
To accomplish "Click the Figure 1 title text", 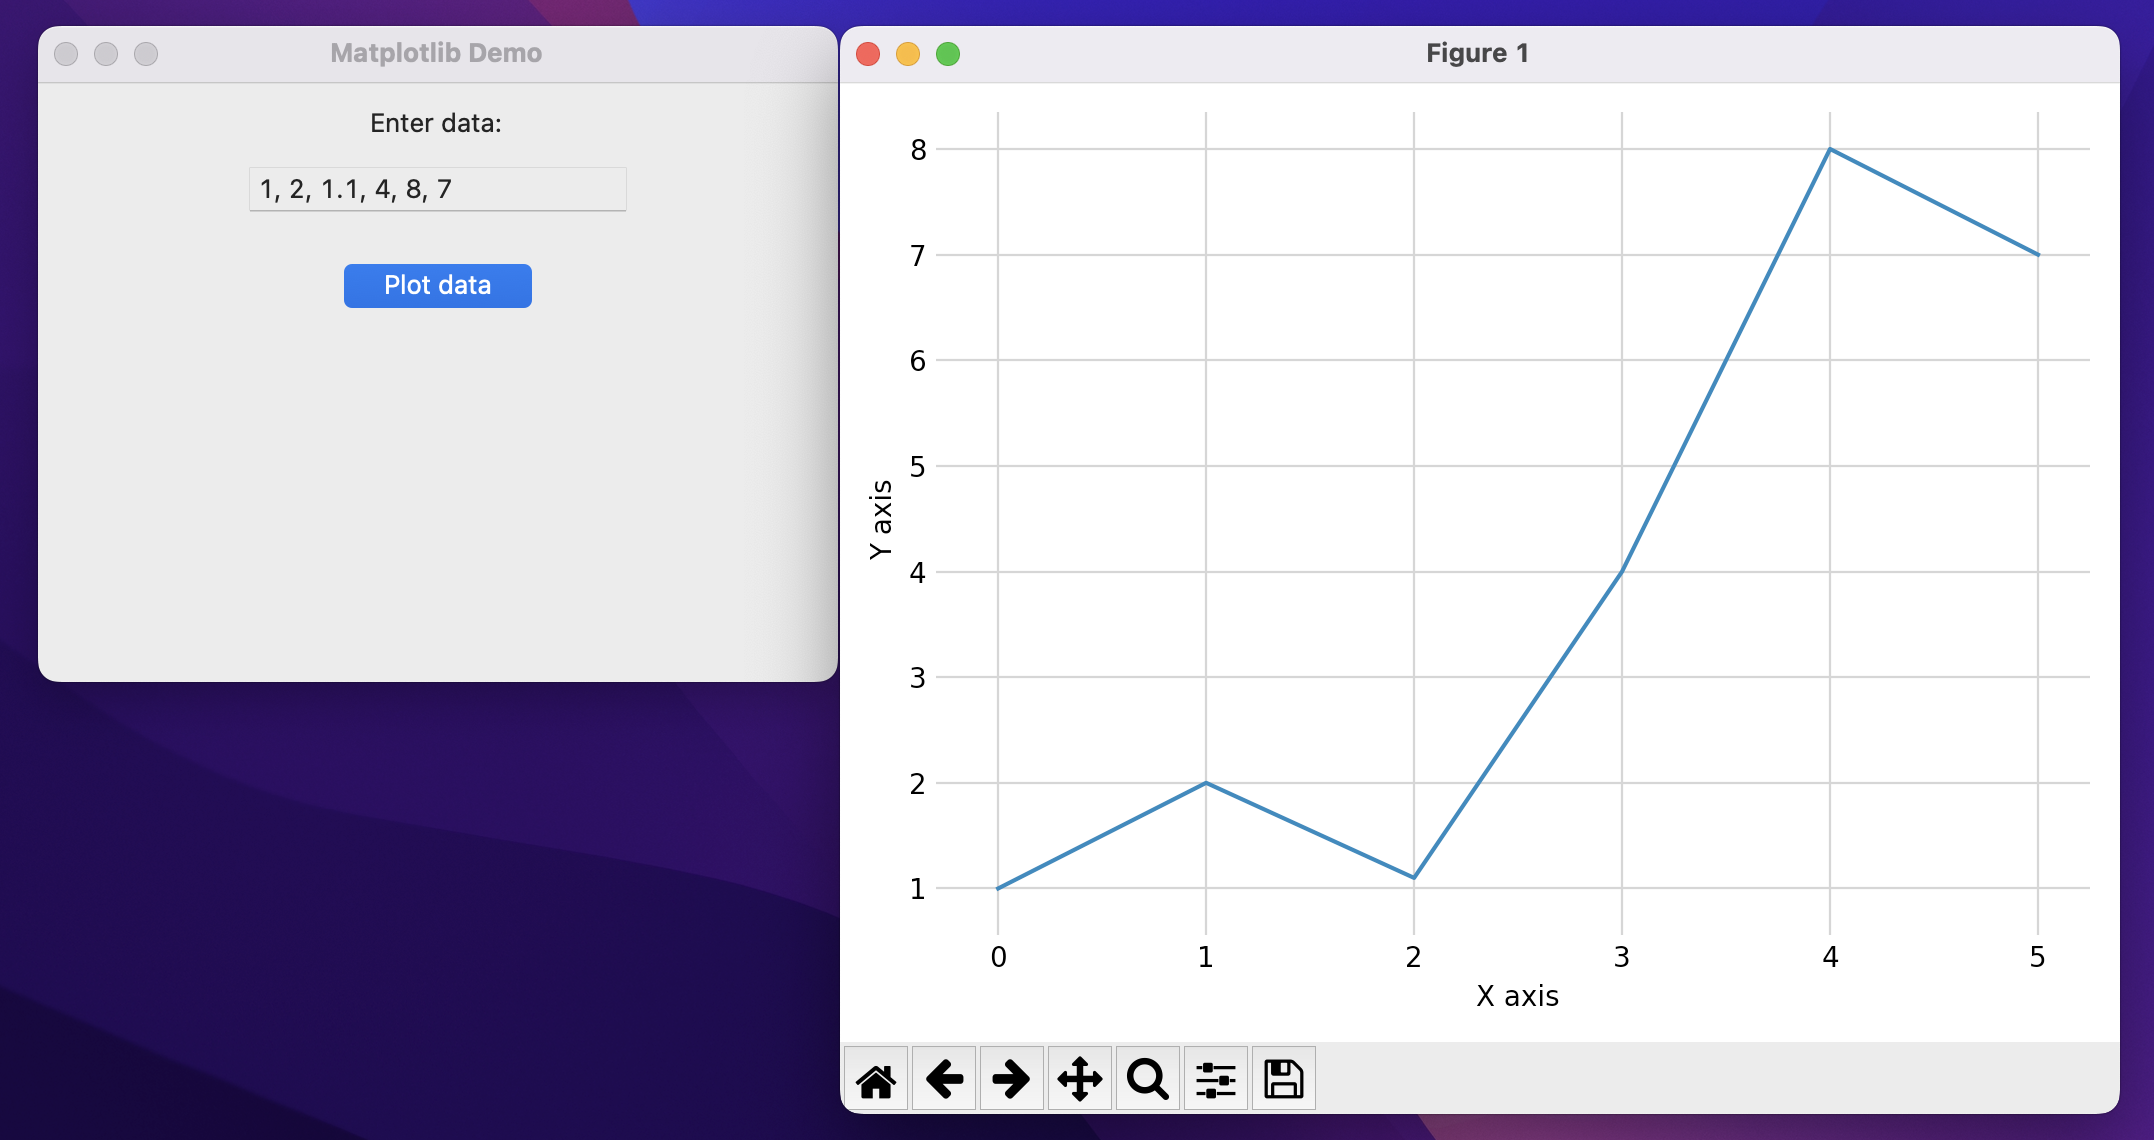I will click(1477, 53).
